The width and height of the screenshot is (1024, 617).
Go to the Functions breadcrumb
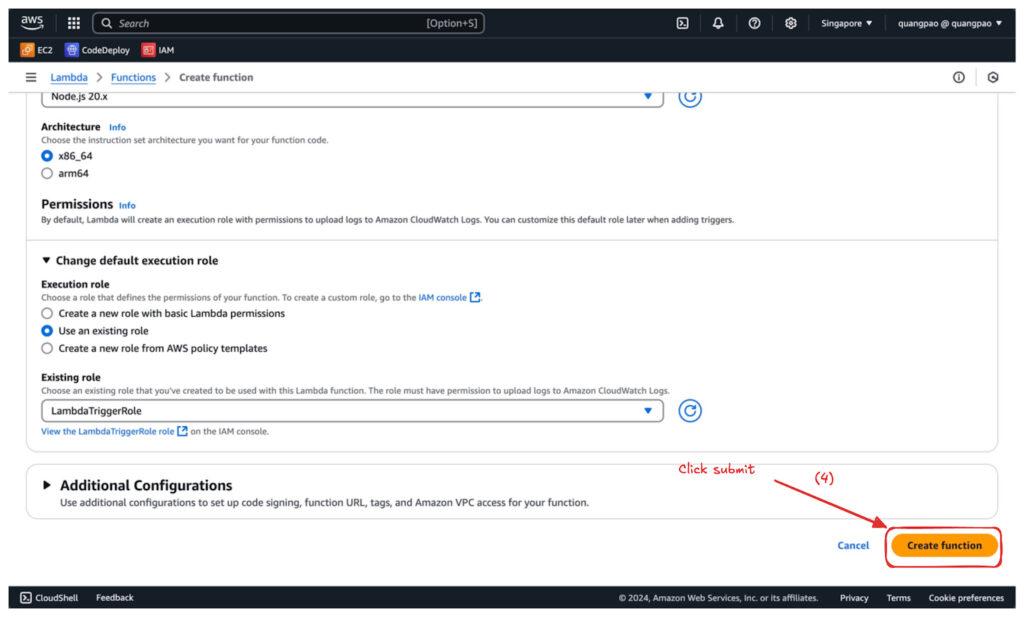pyautogui.click(x=133, y=77)
